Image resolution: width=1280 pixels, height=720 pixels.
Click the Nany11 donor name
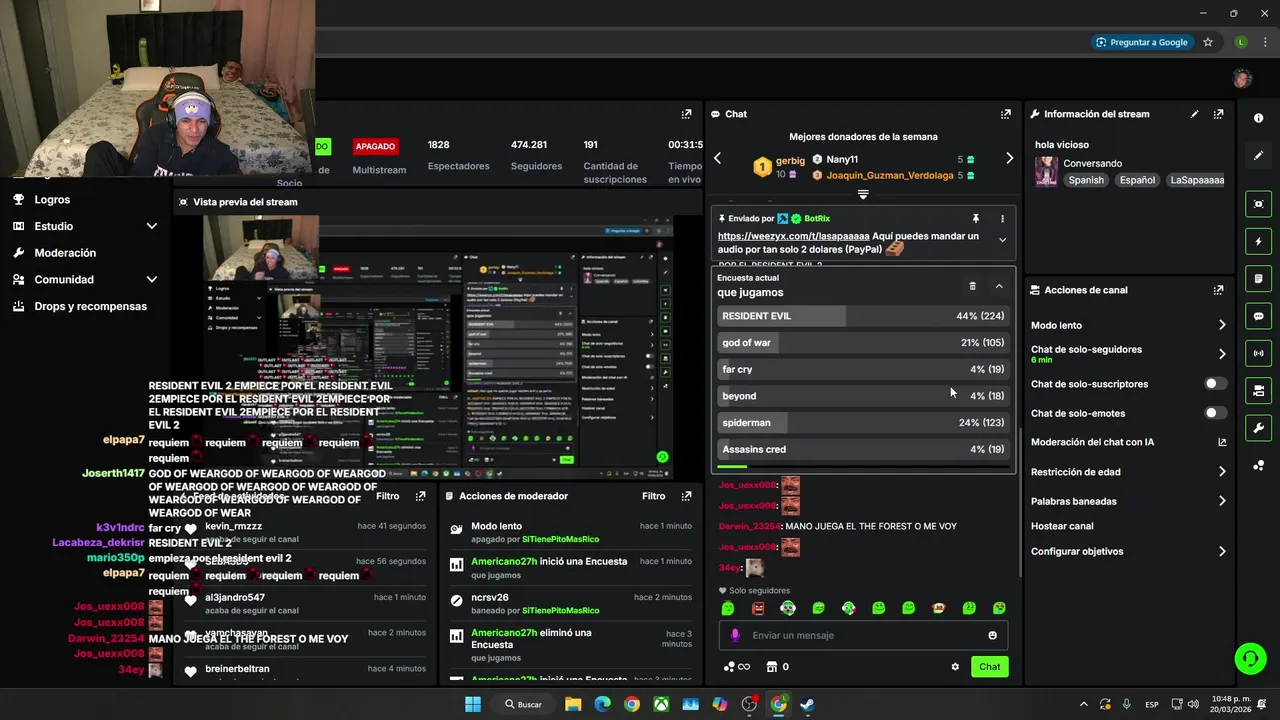(842, 159)
